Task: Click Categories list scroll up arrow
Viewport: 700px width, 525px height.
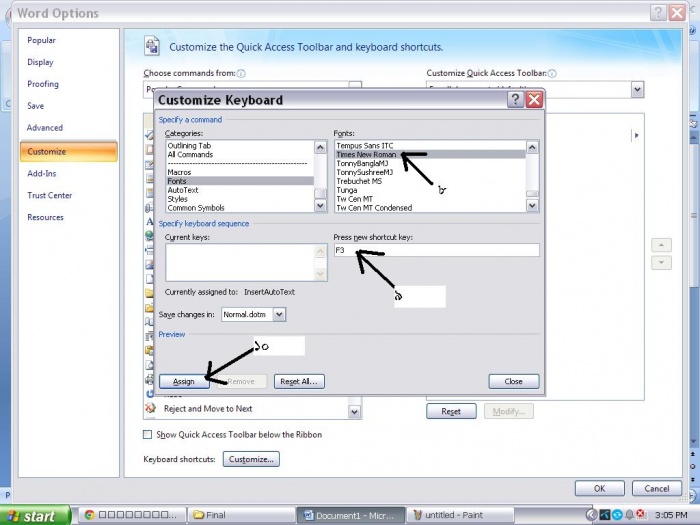Action: (x=321, y=147)
